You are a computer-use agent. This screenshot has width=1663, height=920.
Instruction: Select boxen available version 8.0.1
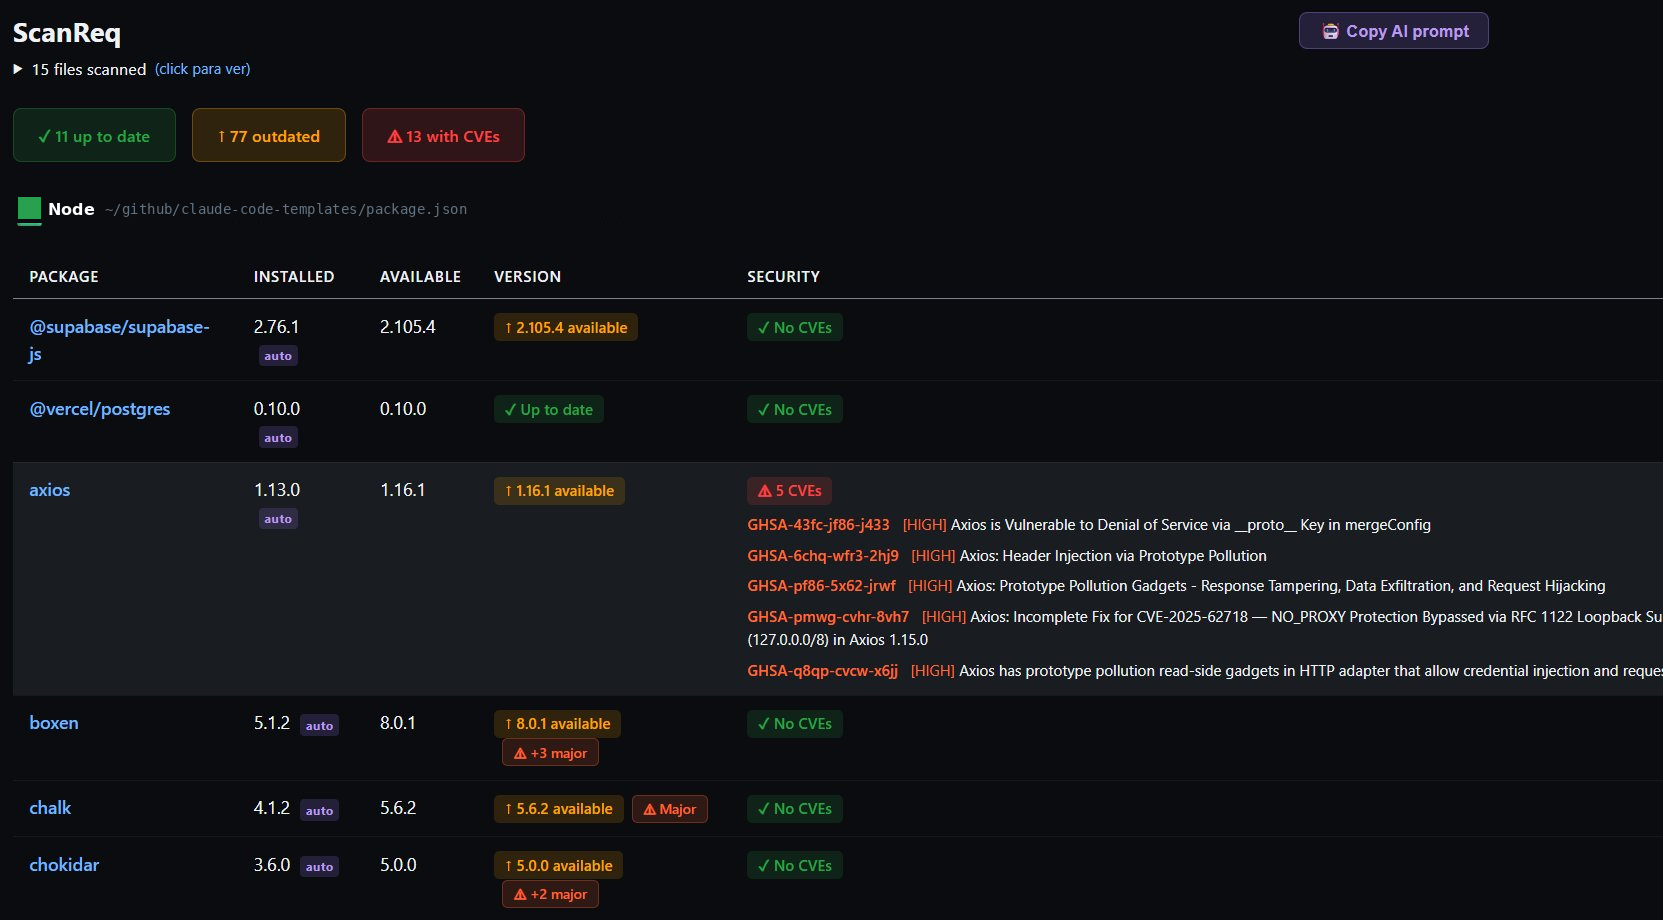pyautogui.click(x=398, y=723)
